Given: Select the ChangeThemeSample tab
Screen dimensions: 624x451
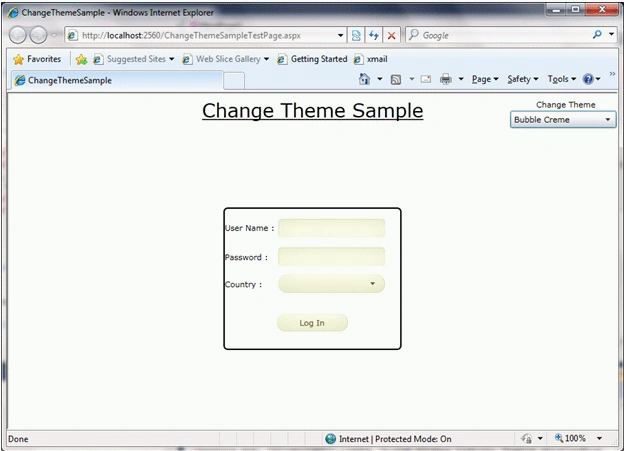Looking at the screenshot, I should pos(116,80).
